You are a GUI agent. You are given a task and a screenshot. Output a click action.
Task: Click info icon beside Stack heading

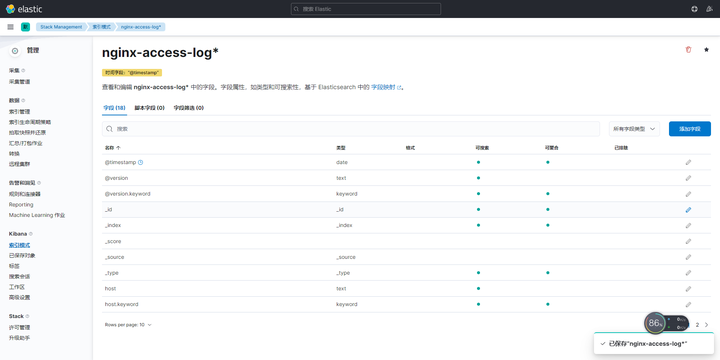coord(28,316)
